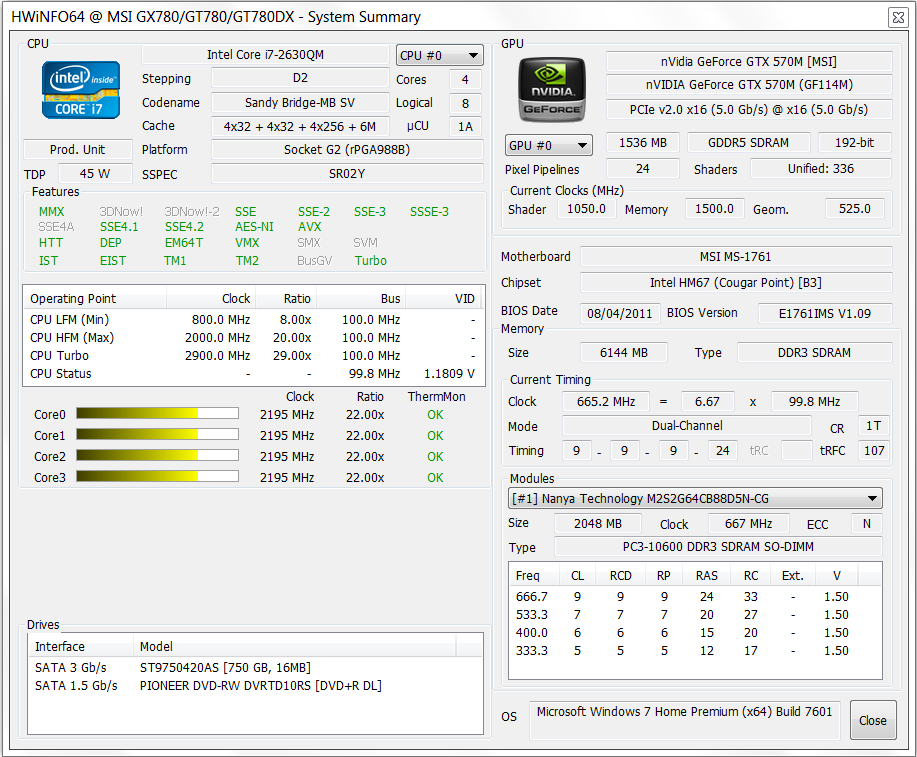Click the tRFC value 107
The width and height of the screenshot is (917, 757).
point(874,450)
